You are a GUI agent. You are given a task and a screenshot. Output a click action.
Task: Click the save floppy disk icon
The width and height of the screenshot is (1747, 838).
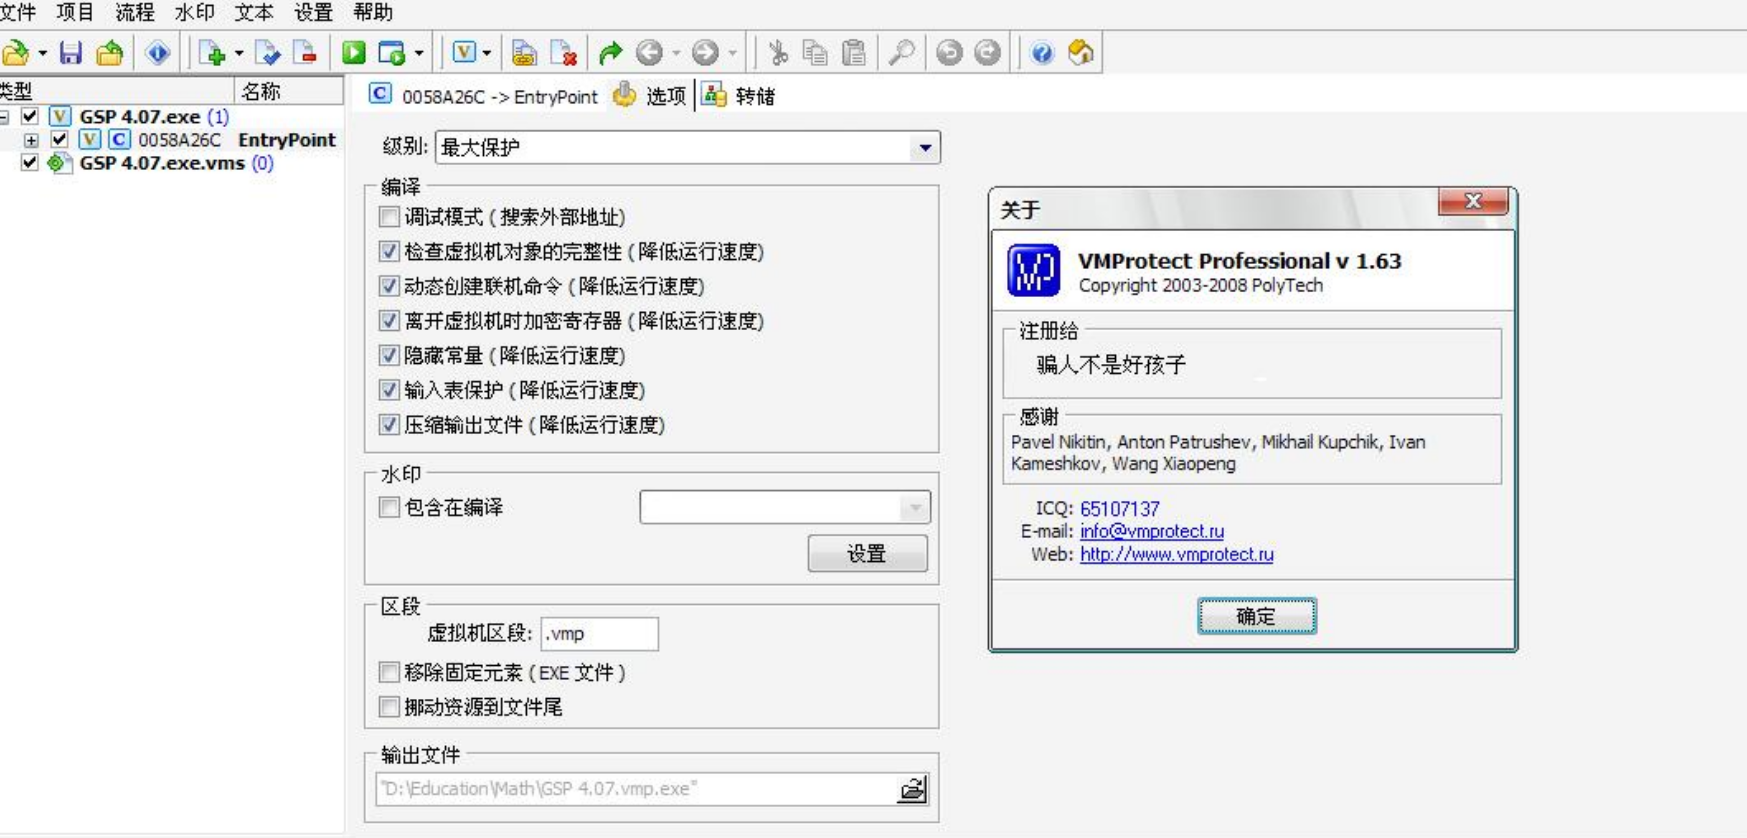pos(71,53)
